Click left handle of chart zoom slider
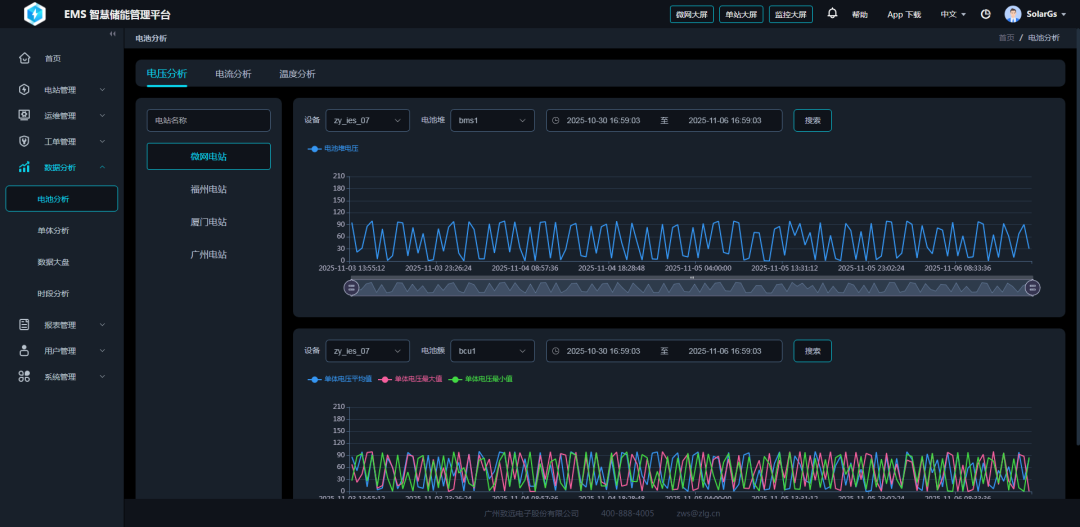This screenshot has width=1080, height=527. [351, 288]
